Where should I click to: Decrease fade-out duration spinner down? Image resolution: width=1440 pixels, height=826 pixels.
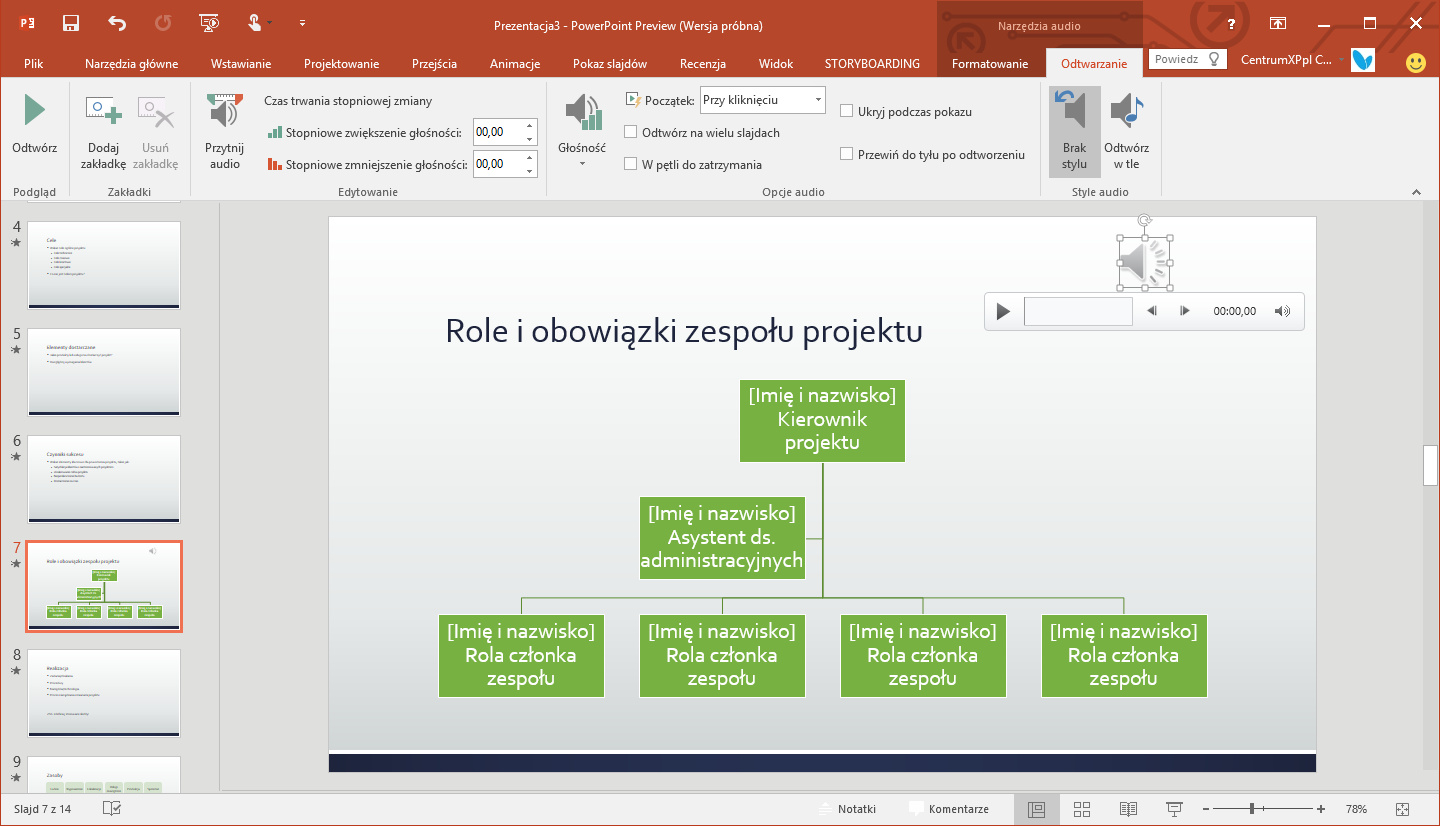click(x=530, y=170)
